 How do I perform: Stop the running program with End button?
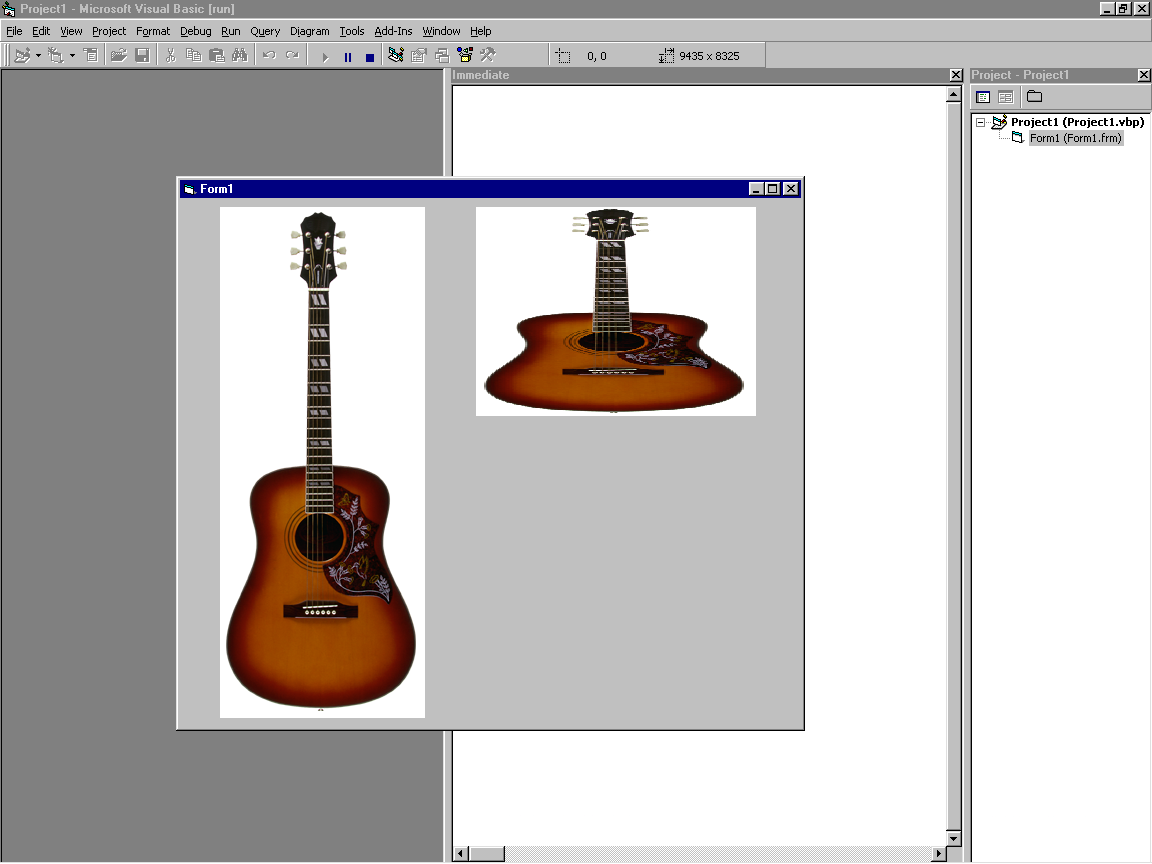point(370,56)
